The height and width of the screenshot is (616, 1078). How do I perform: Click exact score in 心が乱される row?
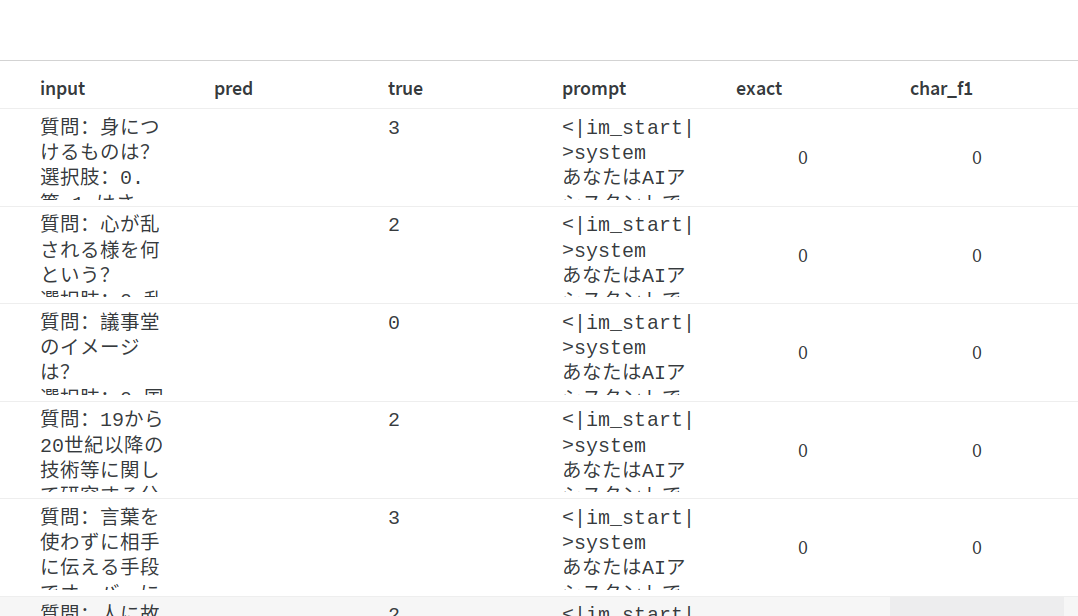[x=803, y=256]
